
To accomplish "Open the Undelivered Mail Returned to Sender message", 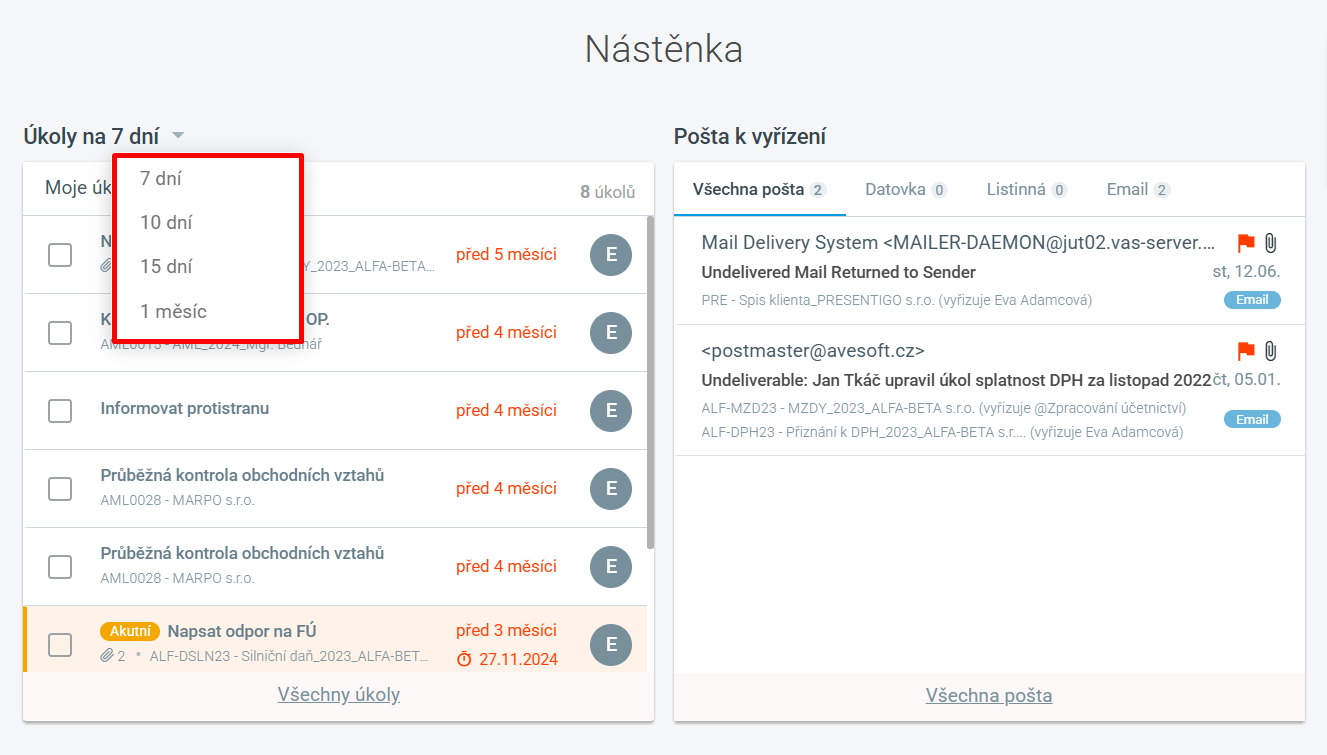I will coord(838,272).
